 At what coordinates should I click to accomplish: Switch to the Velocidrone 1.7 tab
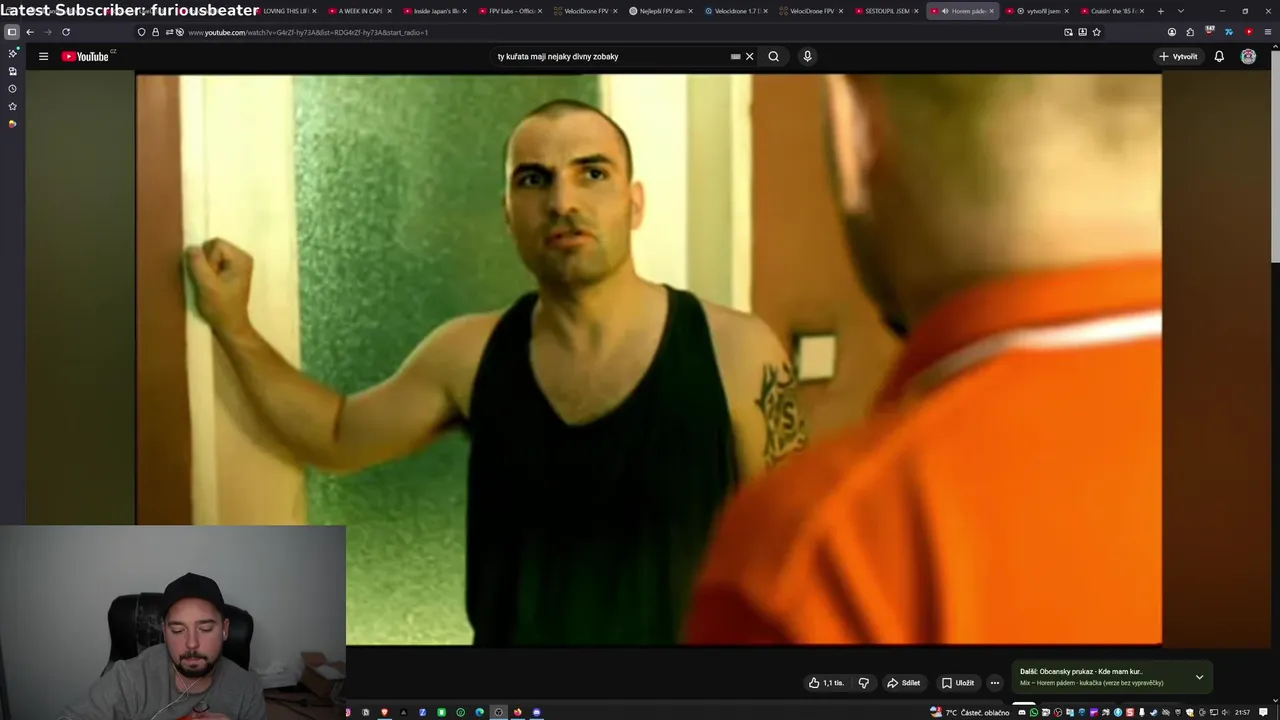click(736, 11)
